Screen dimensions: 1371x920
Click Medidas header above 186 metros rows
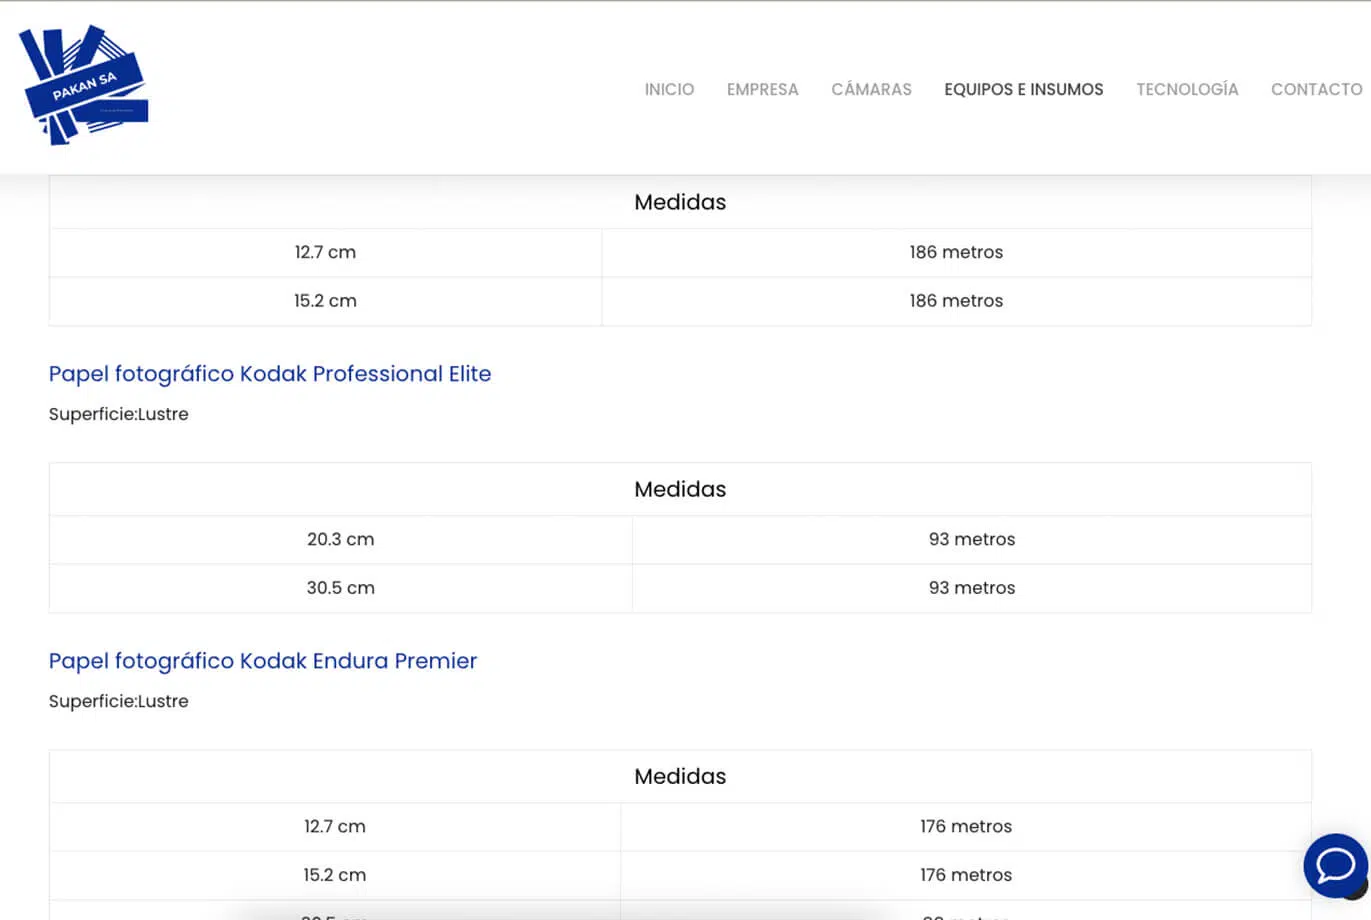[x=680, y=202]
